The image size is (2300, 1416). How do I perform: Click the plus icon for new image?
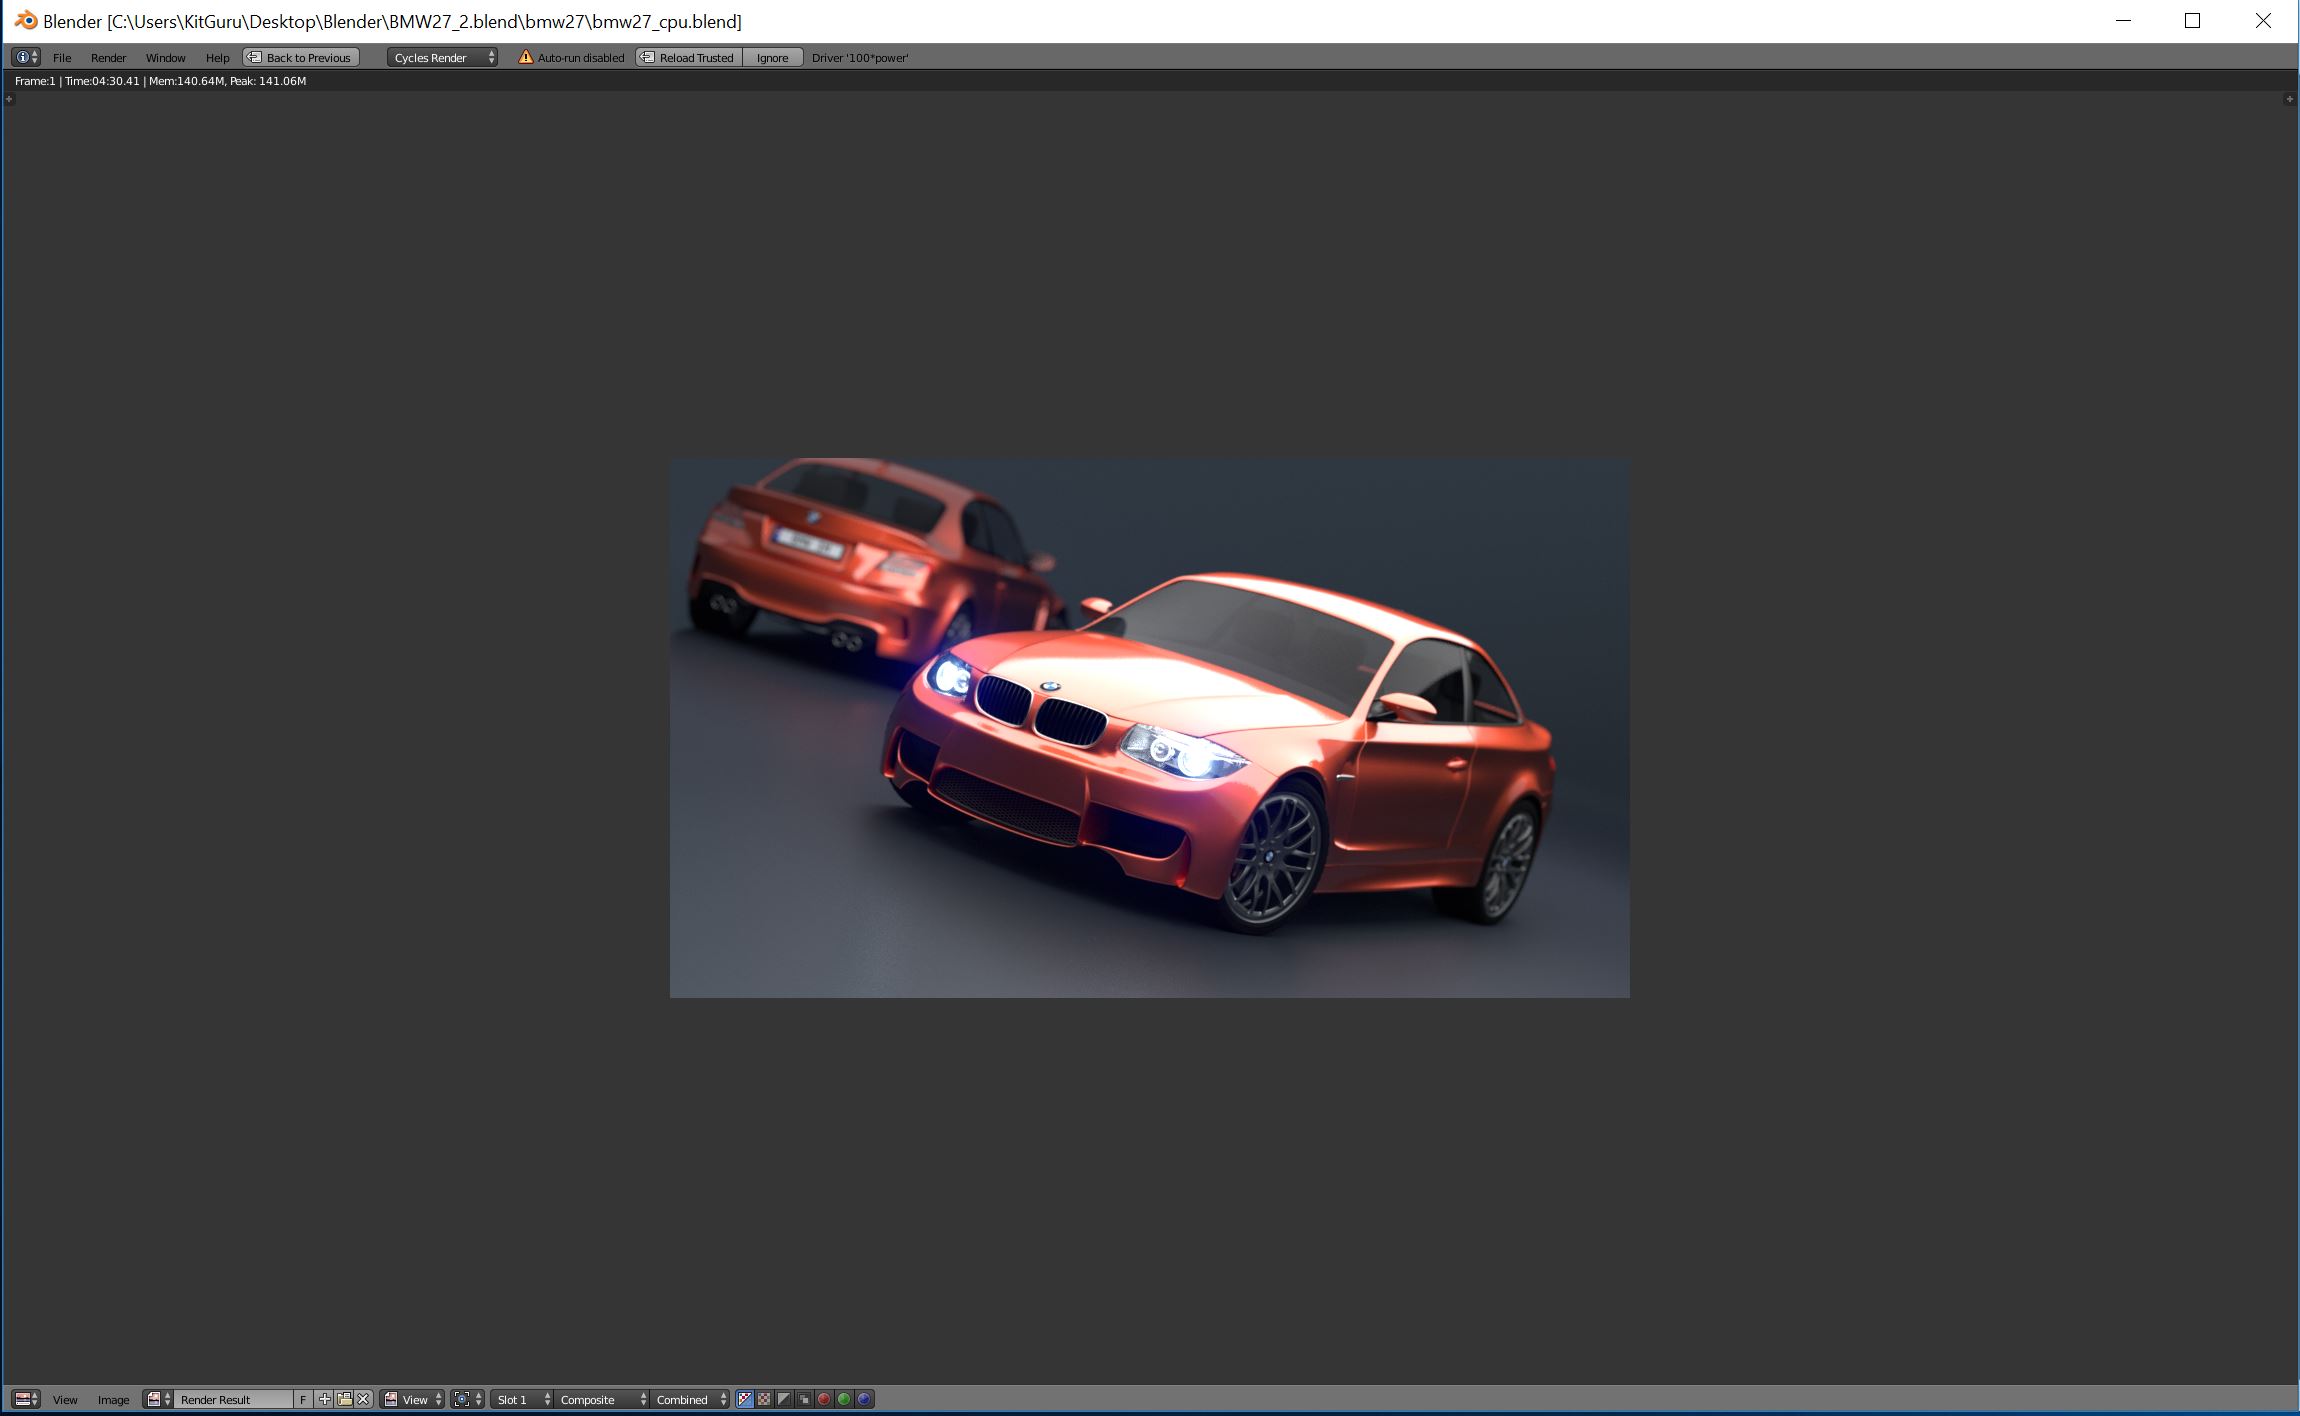coord(324,1399)
